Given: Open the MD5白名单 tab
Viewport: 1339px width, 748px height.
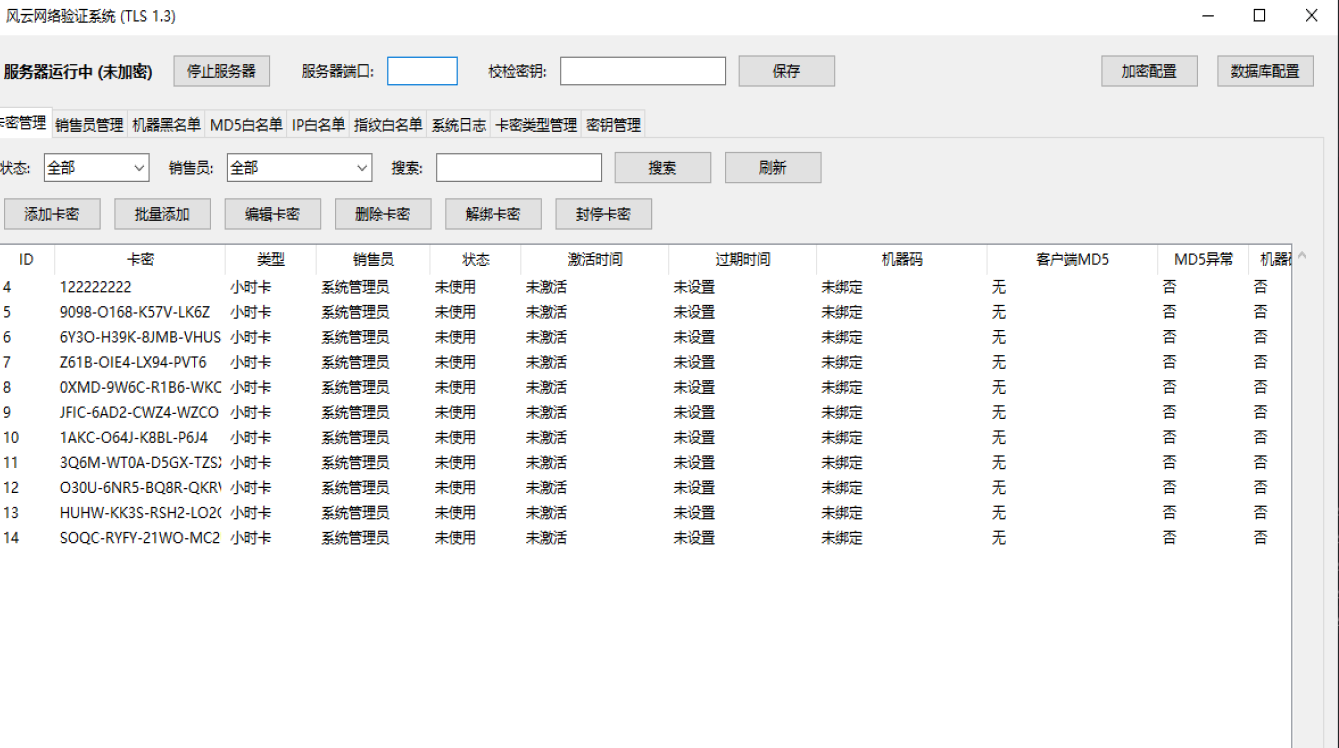Looking at the screenshot, I should [x=246, y=125].
